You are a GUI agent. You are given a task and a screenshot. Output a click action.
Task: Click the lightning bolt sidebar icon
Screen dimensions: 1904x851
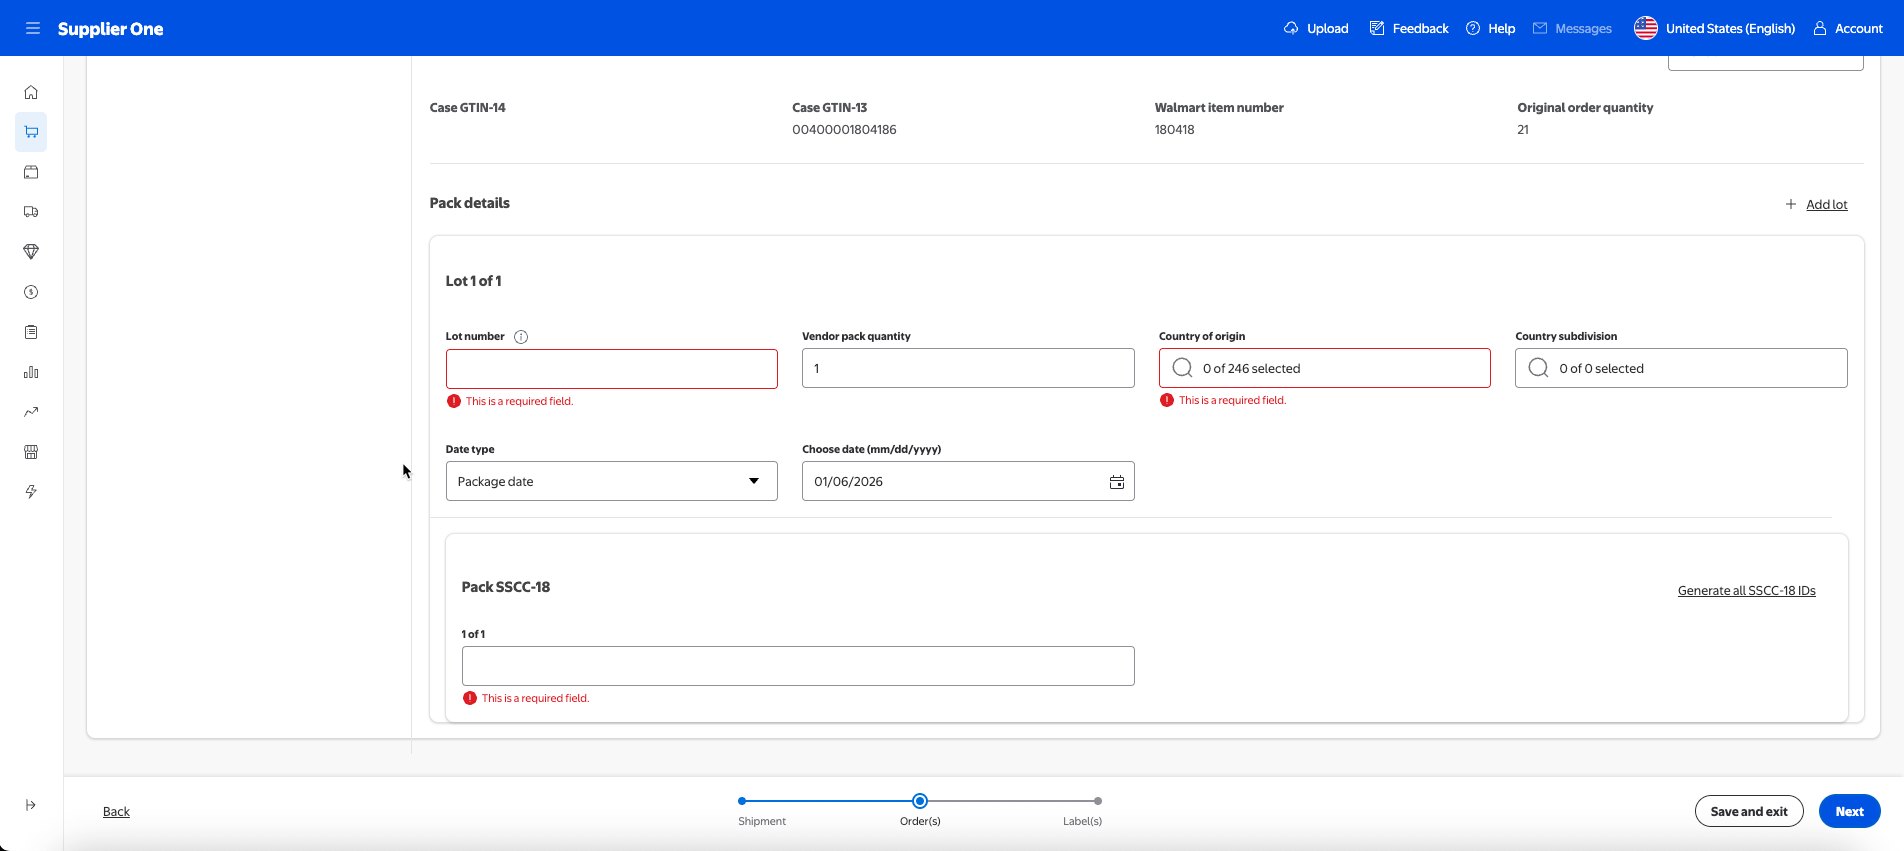[31, 492]
